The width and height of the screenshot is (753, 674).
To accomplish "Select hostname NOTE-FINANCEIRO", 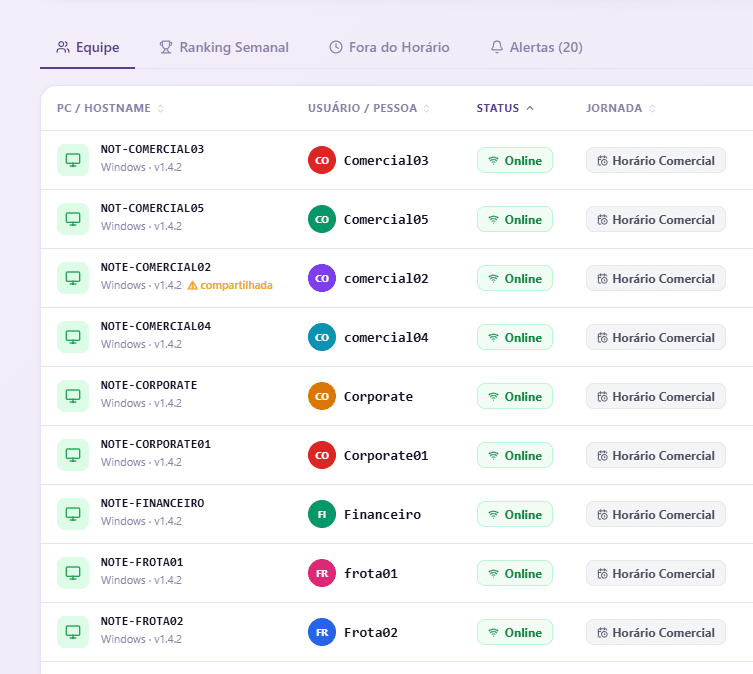I will tap(152, 503).
